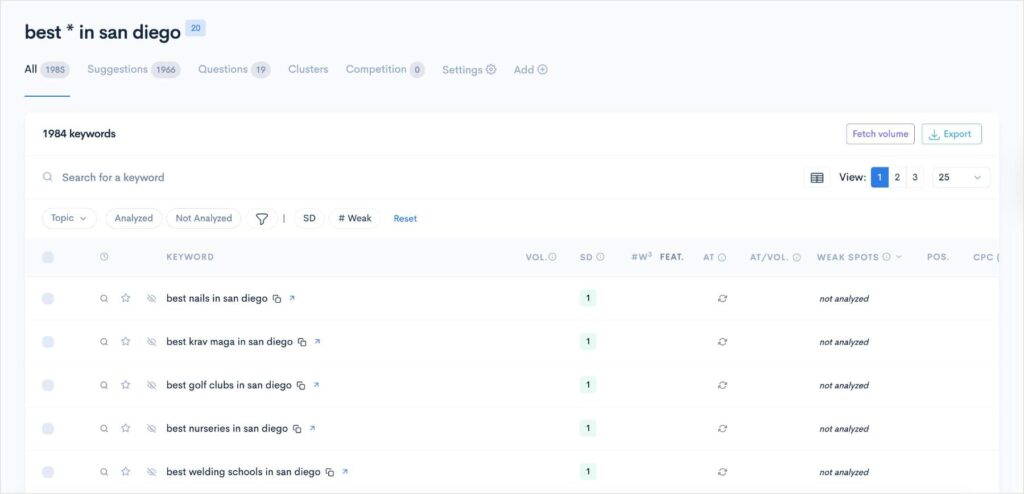Check the best welding schools row checkbox
The width and height of the screenshot is (1024, 494).
click(x=48, y=472)
